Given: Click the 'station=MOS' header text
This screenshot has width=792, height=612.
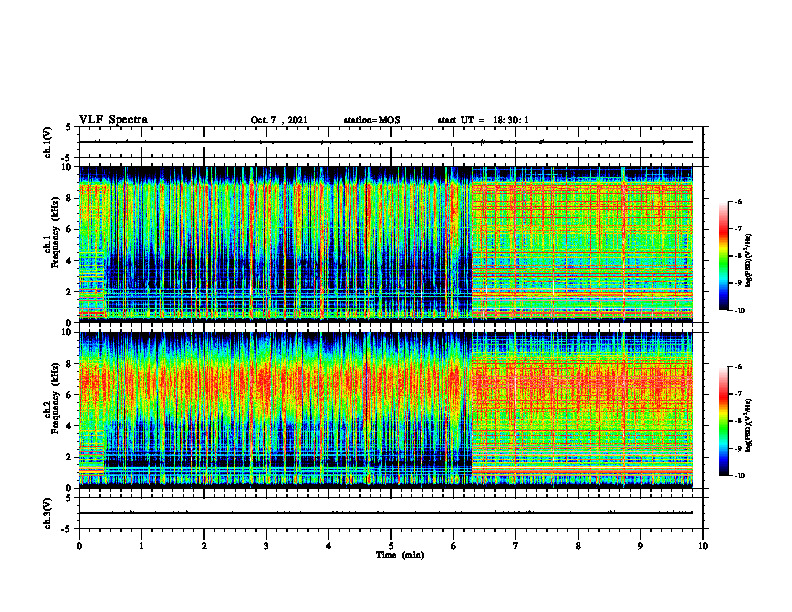Looking at the screenshot, I should point(372,120).
